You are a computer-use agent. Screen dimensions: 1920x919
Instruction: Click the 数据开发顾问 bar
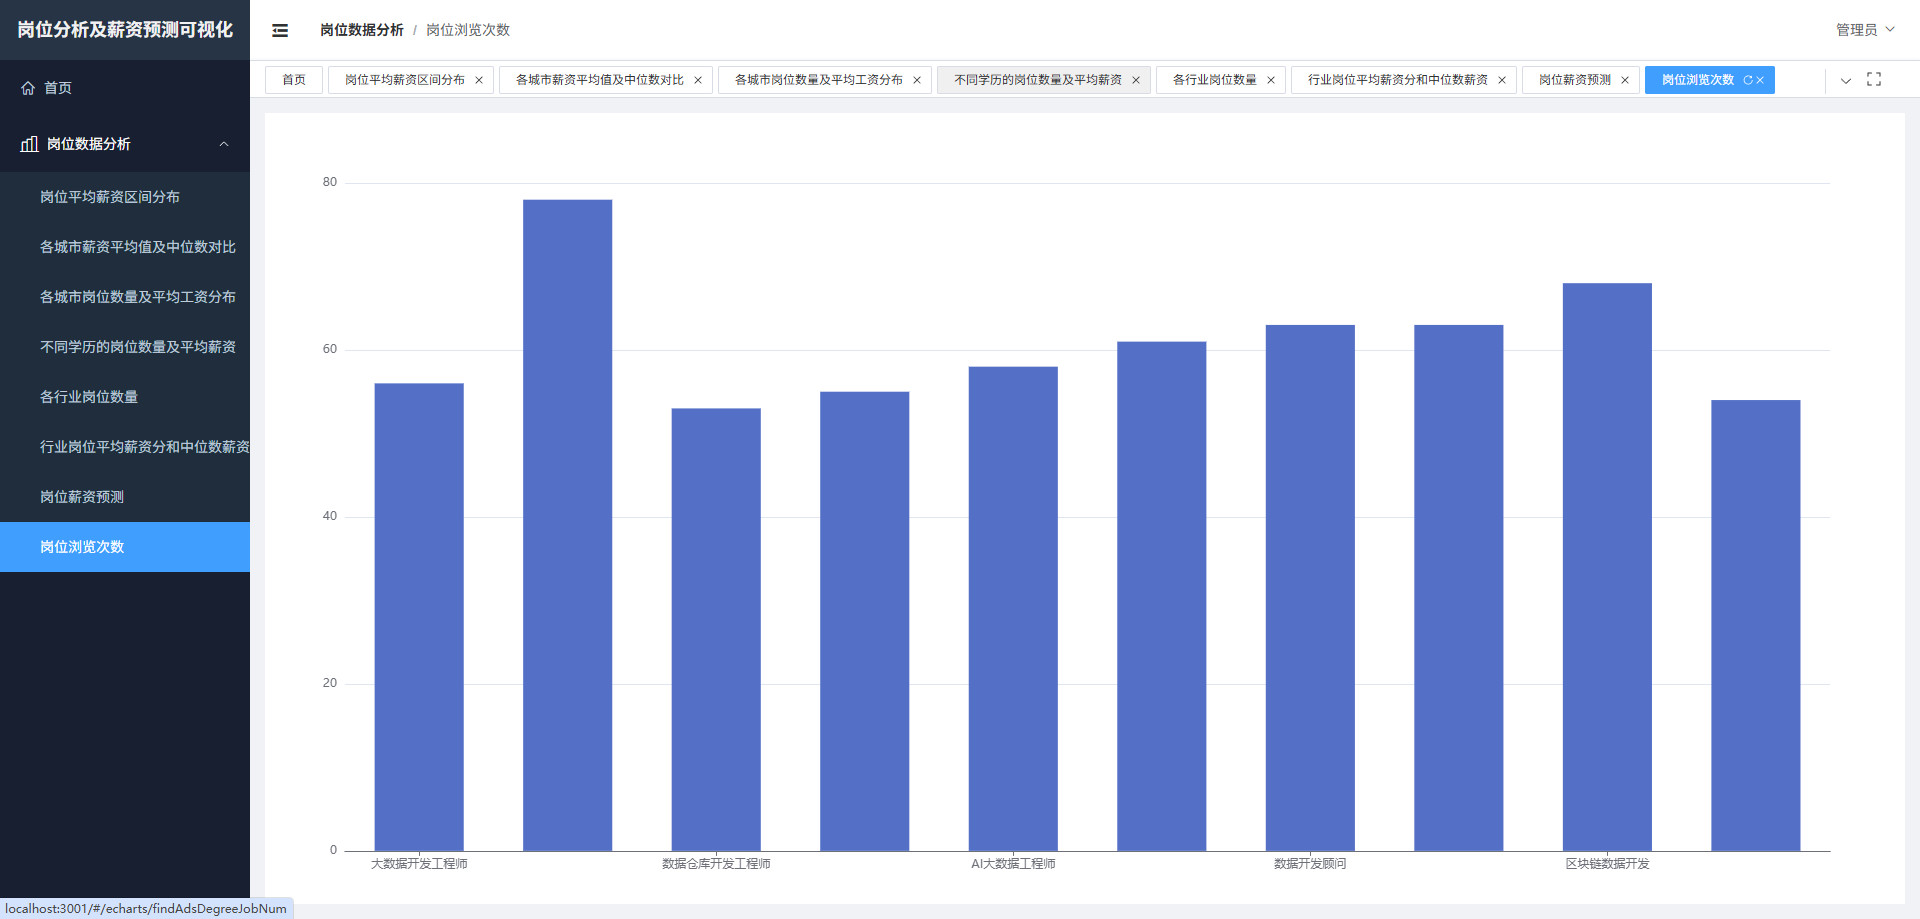(x=1310, y=588)
